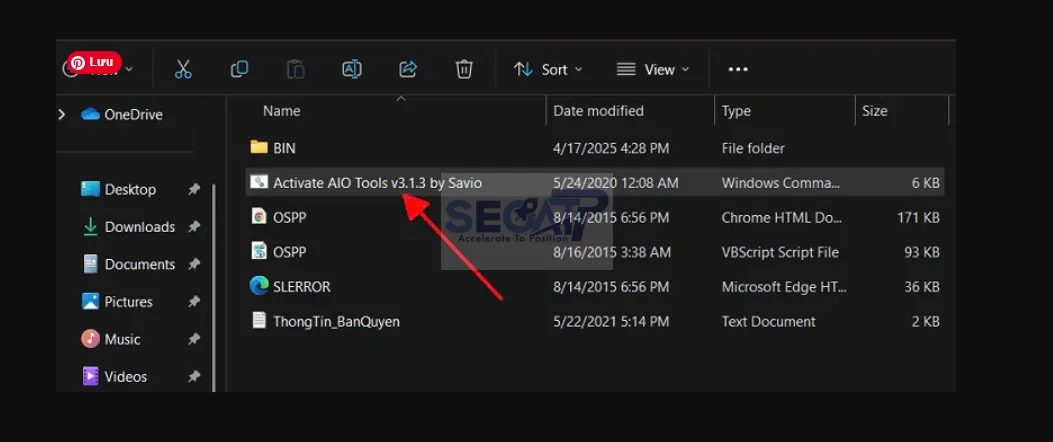Screen dimensions: 1053x442
Task: Click the Activate AIO Tools file icon
Action: point(259,182)
